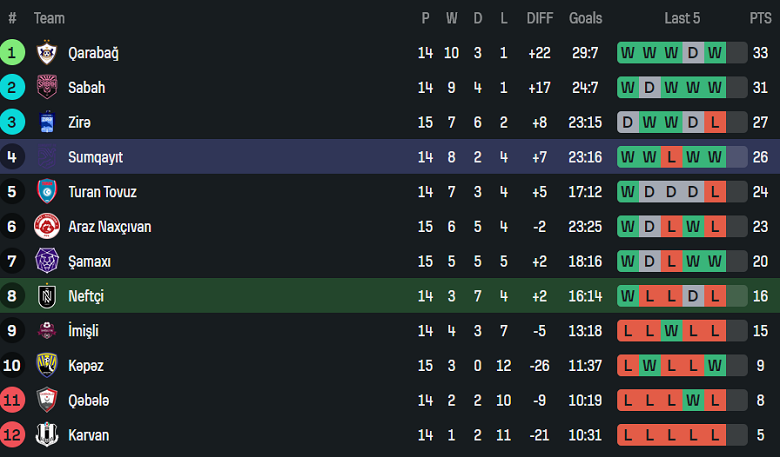Click the Qarabağ club crest icon
The image size is (780, 457).
click(46, 53)
